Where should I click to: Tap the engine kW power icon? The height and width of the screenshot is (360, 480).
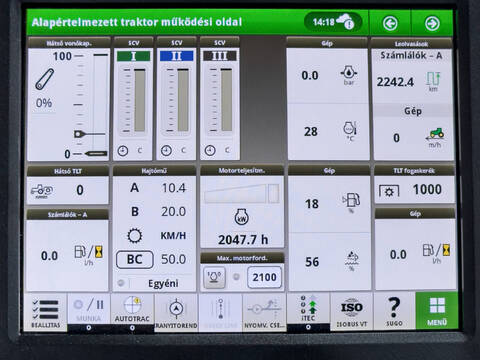click(241, 217)
